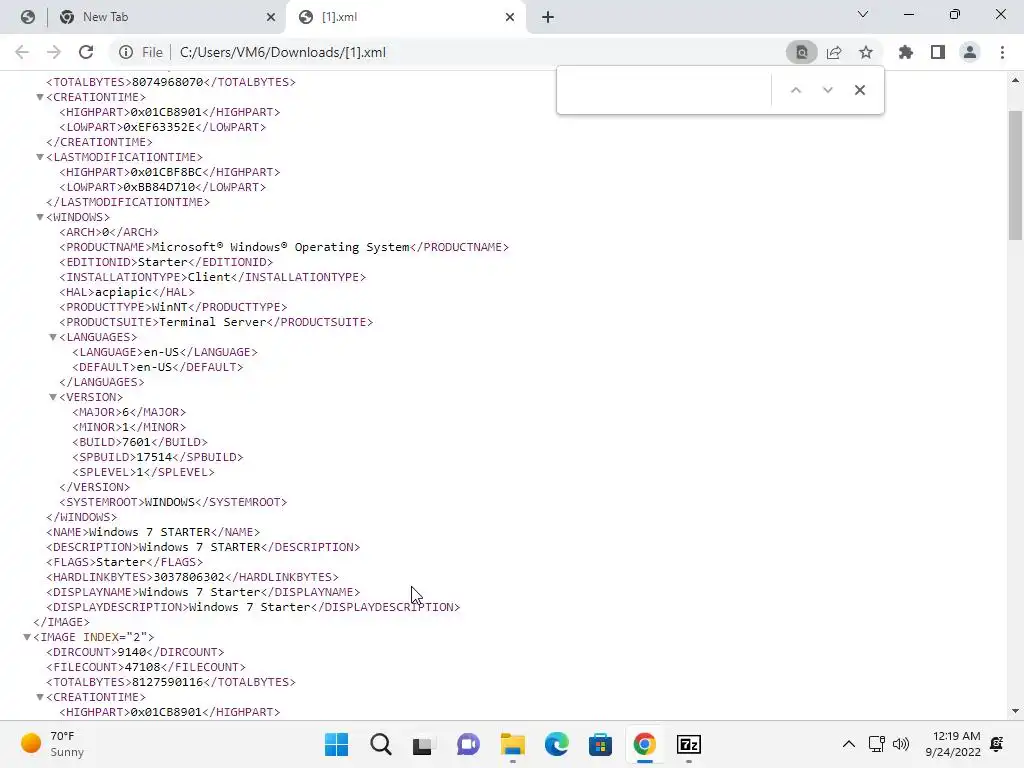1024x768 pixels.
Task: Click the find-in-page text field
Action: click(665, 90)
